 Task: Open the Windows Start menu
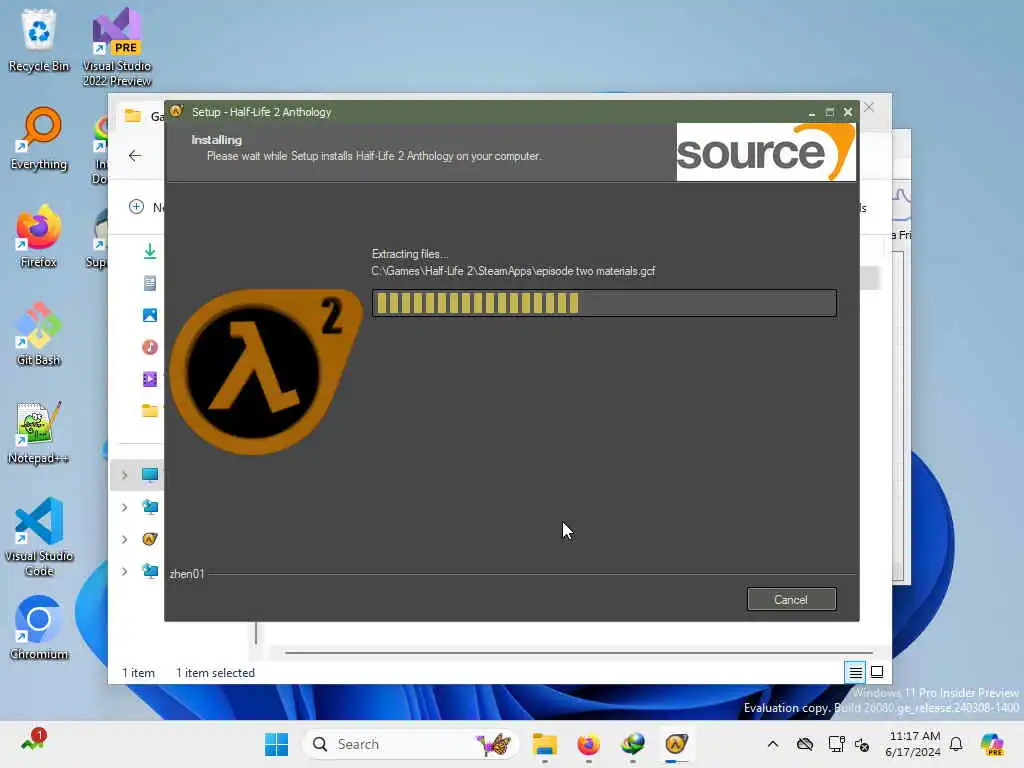276,744
